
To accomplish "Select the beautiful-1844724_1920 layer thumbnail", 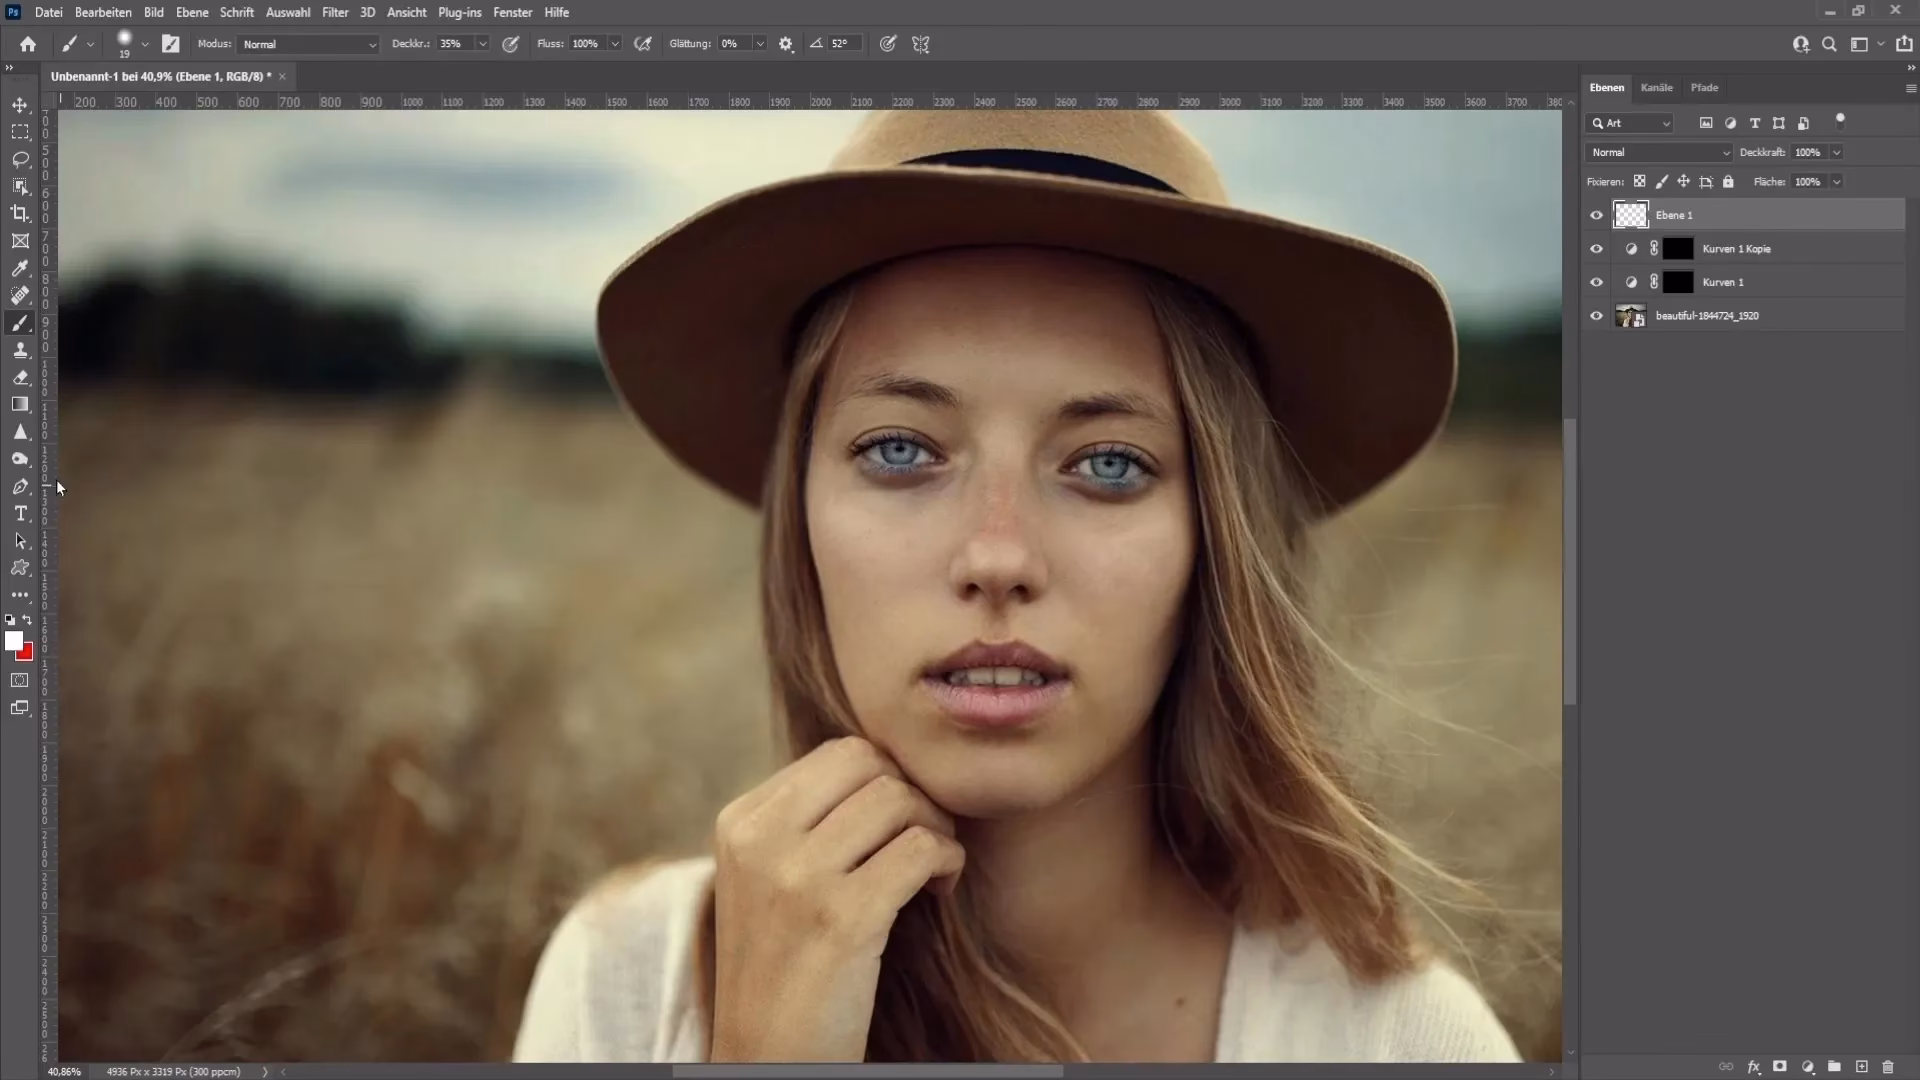I will coord(1631,315).
